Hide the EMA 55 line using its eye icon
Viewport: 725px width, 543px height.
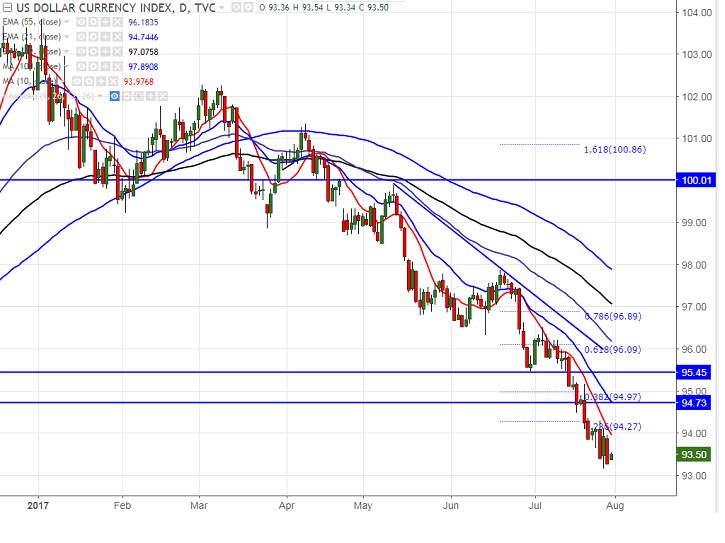[81, 22]
